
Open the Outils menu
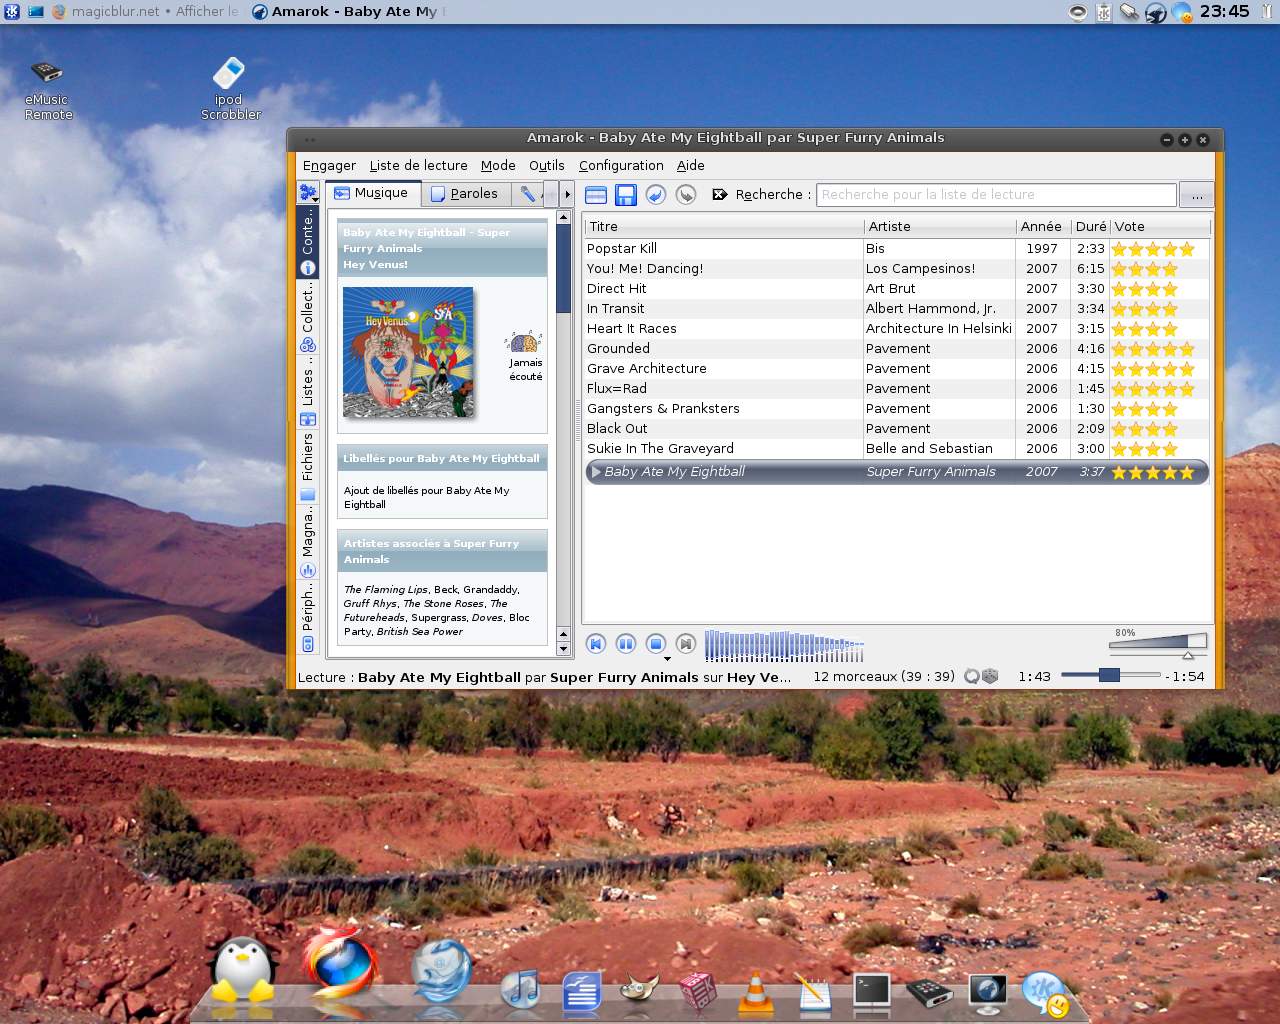[547, 165]
